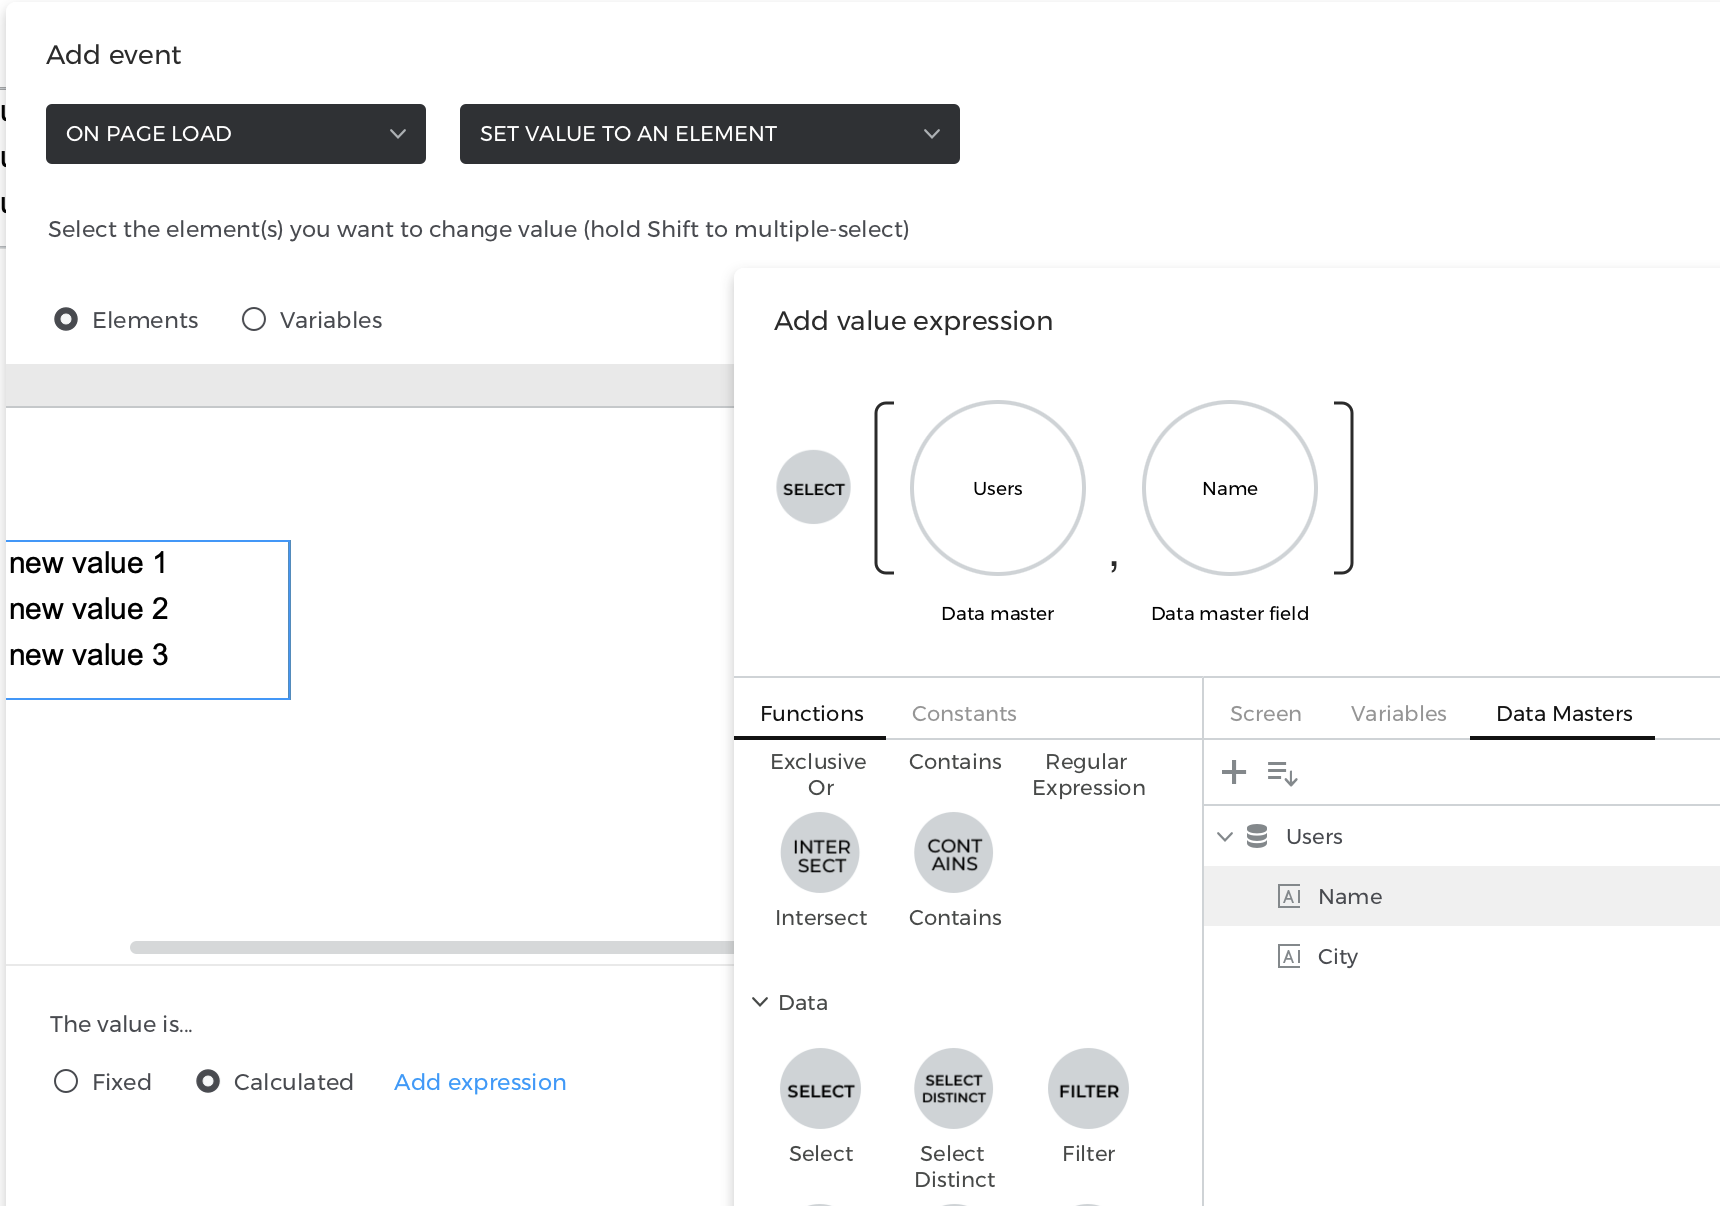Screen dimensions: 1720x1206
Task: Click the SELECT function icon in the Data section
Action: point(820,1089)
